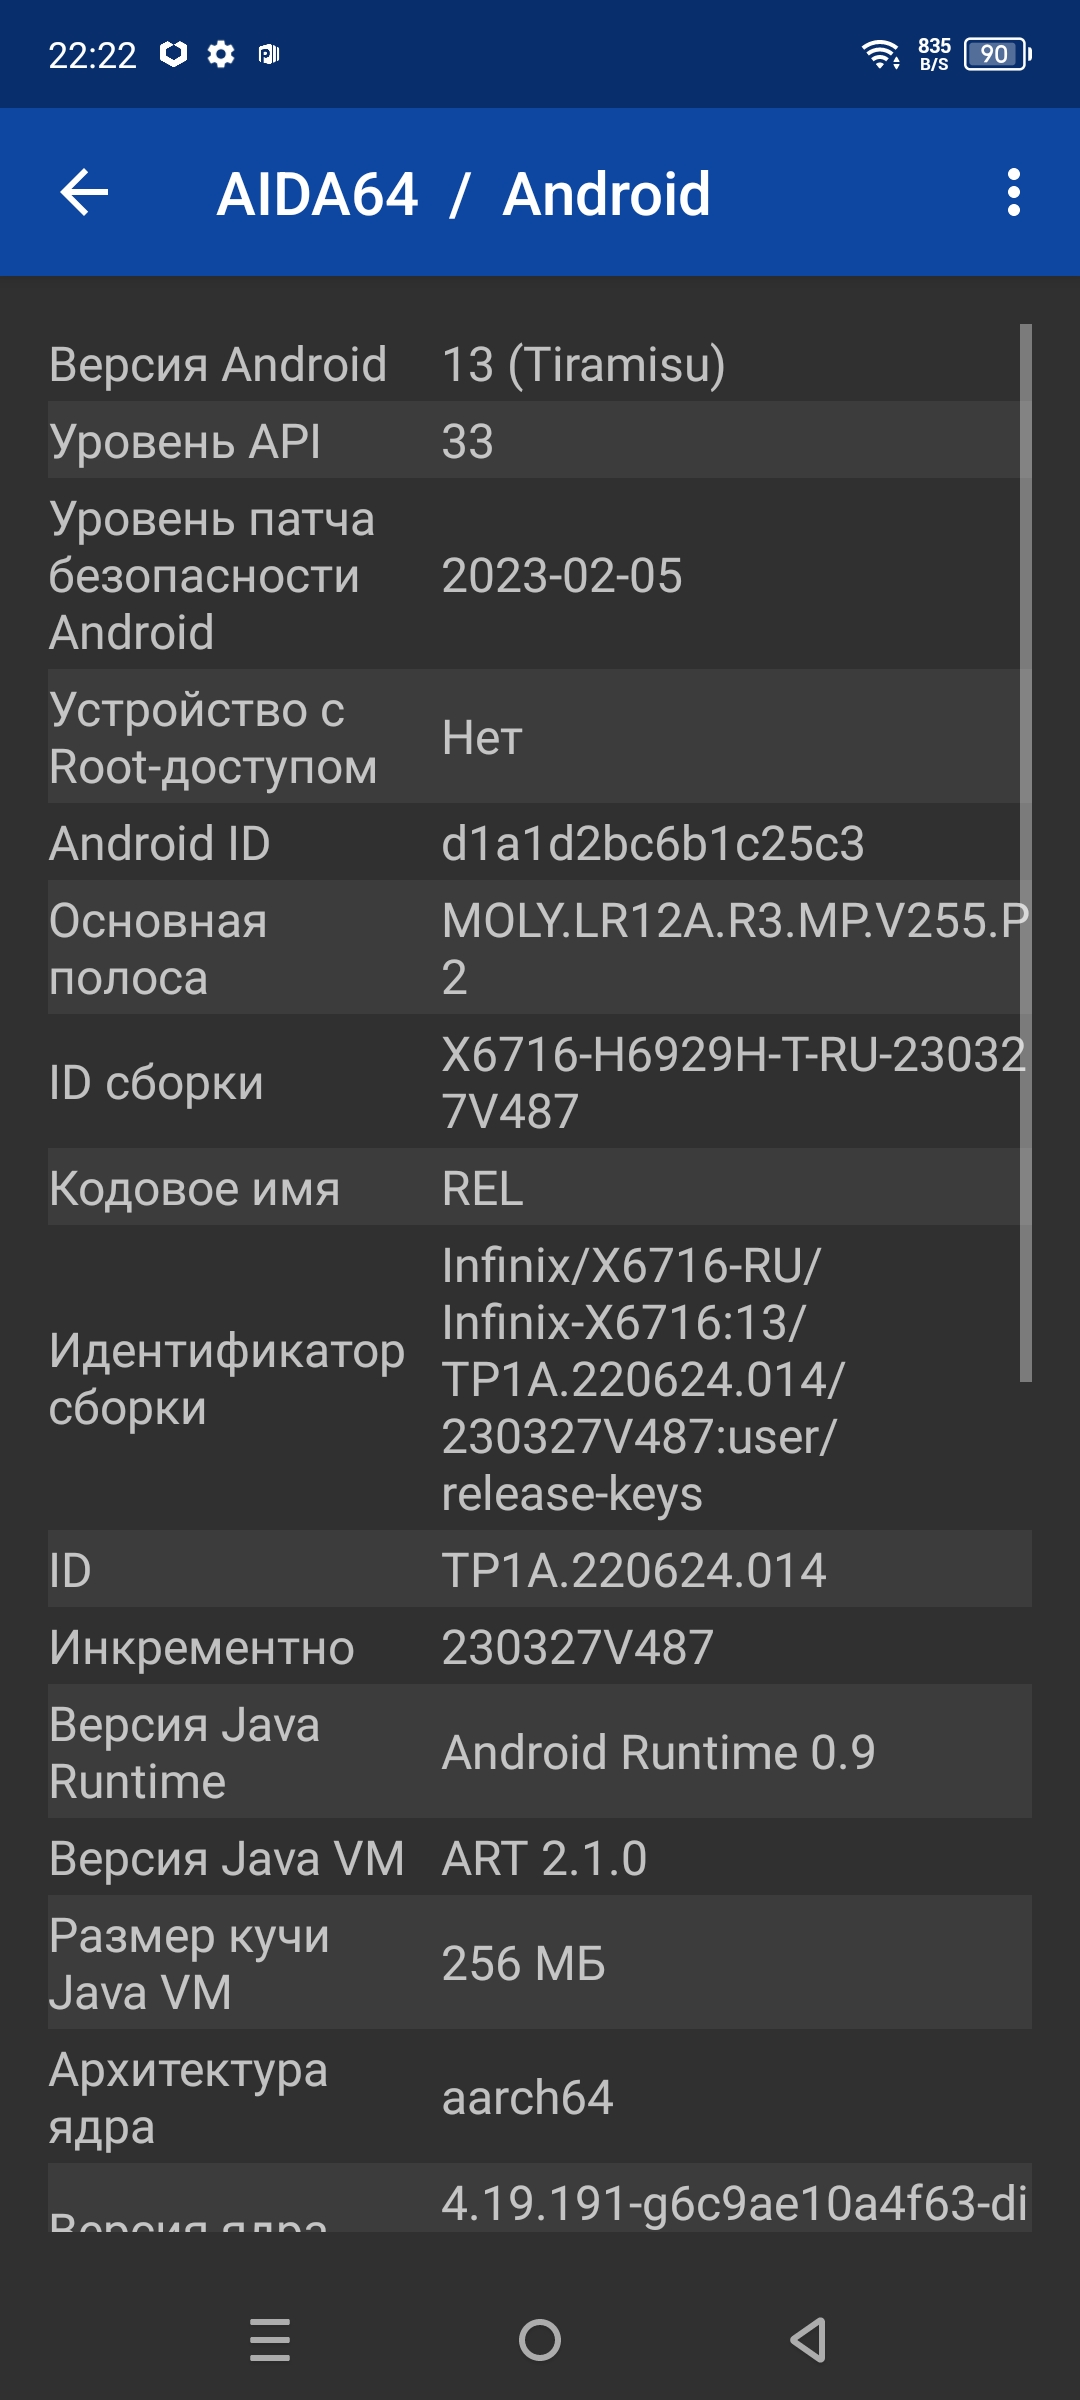Tap the hexagon shield status bar icon

click(x=174, y=54)
